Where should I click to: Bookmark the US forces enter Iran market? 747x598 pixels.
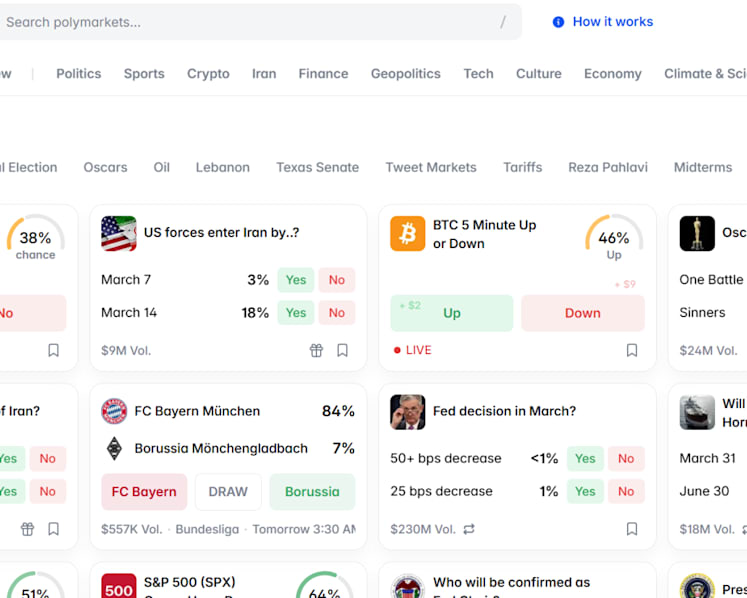342,350
